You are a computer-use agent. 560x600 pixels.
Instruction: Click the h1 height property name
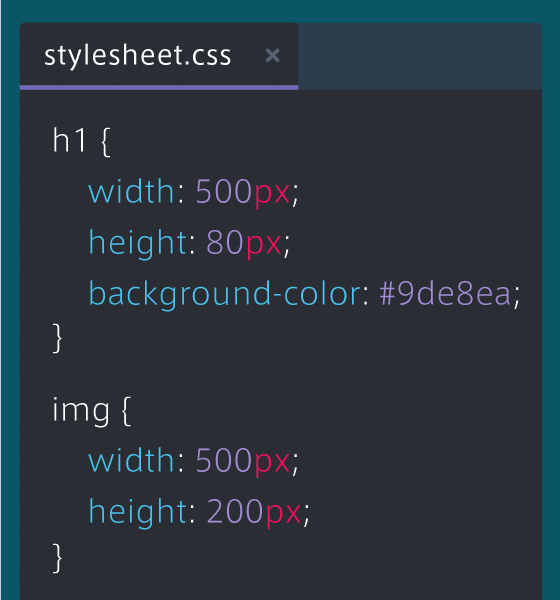pos(137,244)
